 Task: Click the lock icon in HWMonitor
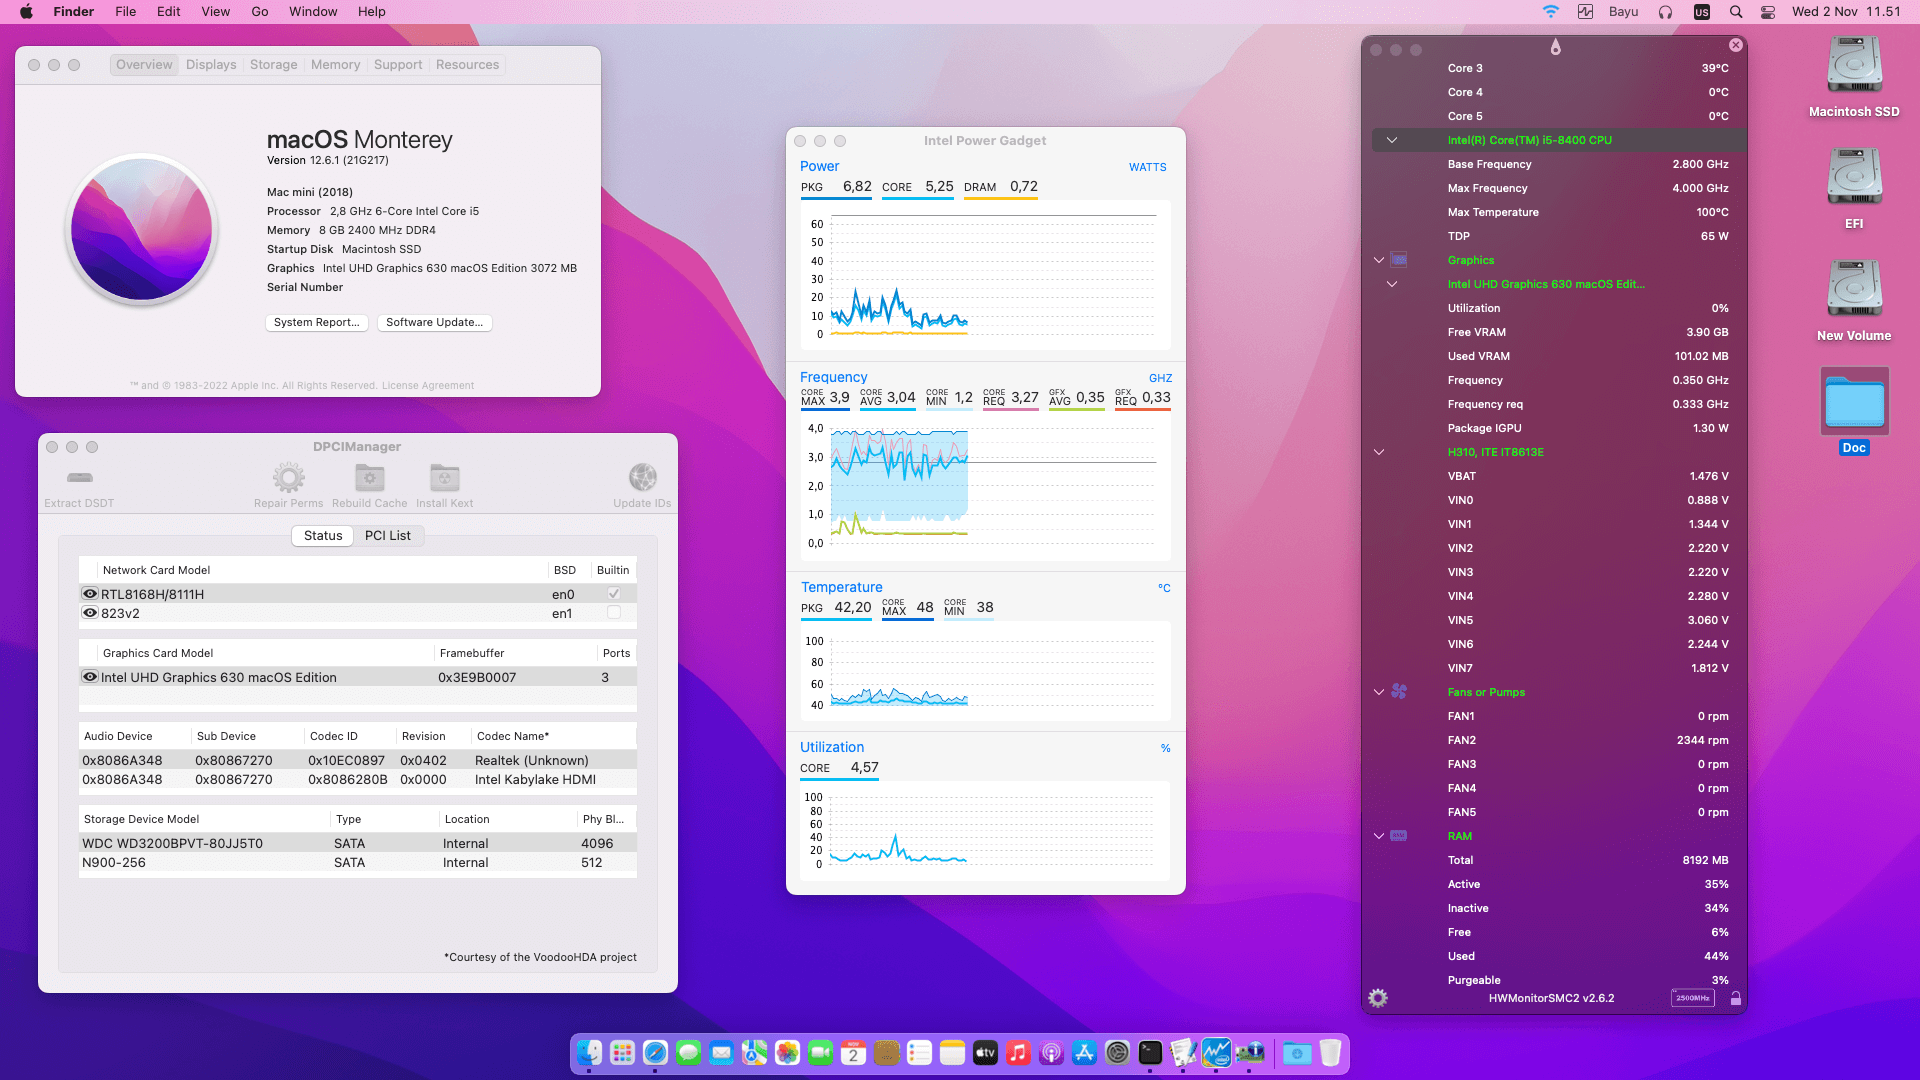pos(1736,998)
